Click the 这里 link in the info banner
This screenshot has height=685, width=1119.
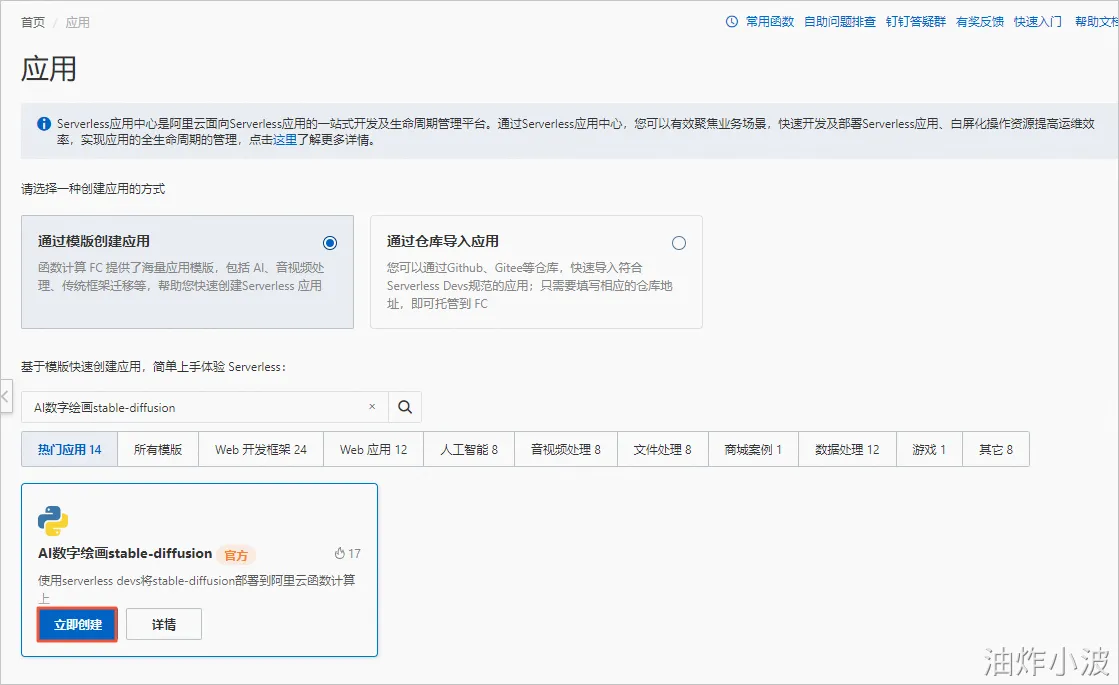[x=285, y=140]
